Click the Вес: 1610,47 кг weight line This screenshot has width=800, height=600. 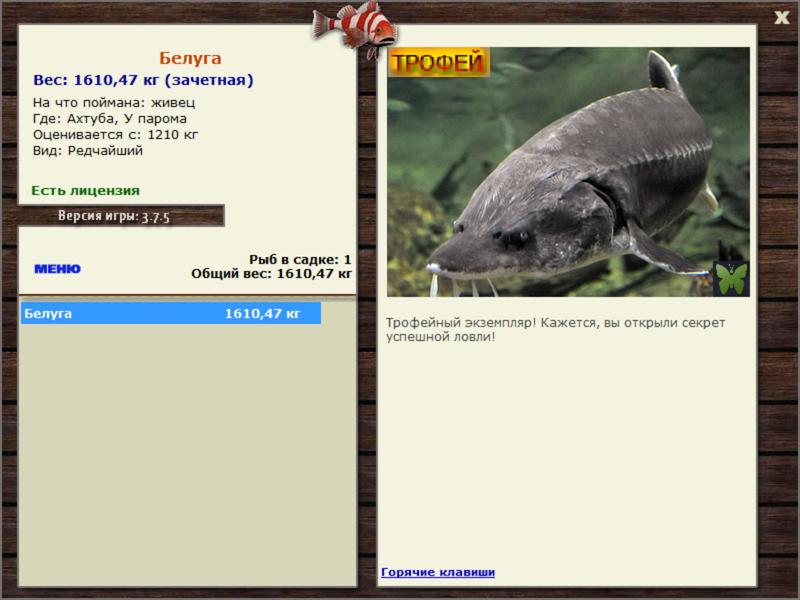pyautogui.click(x=143, y=80)
